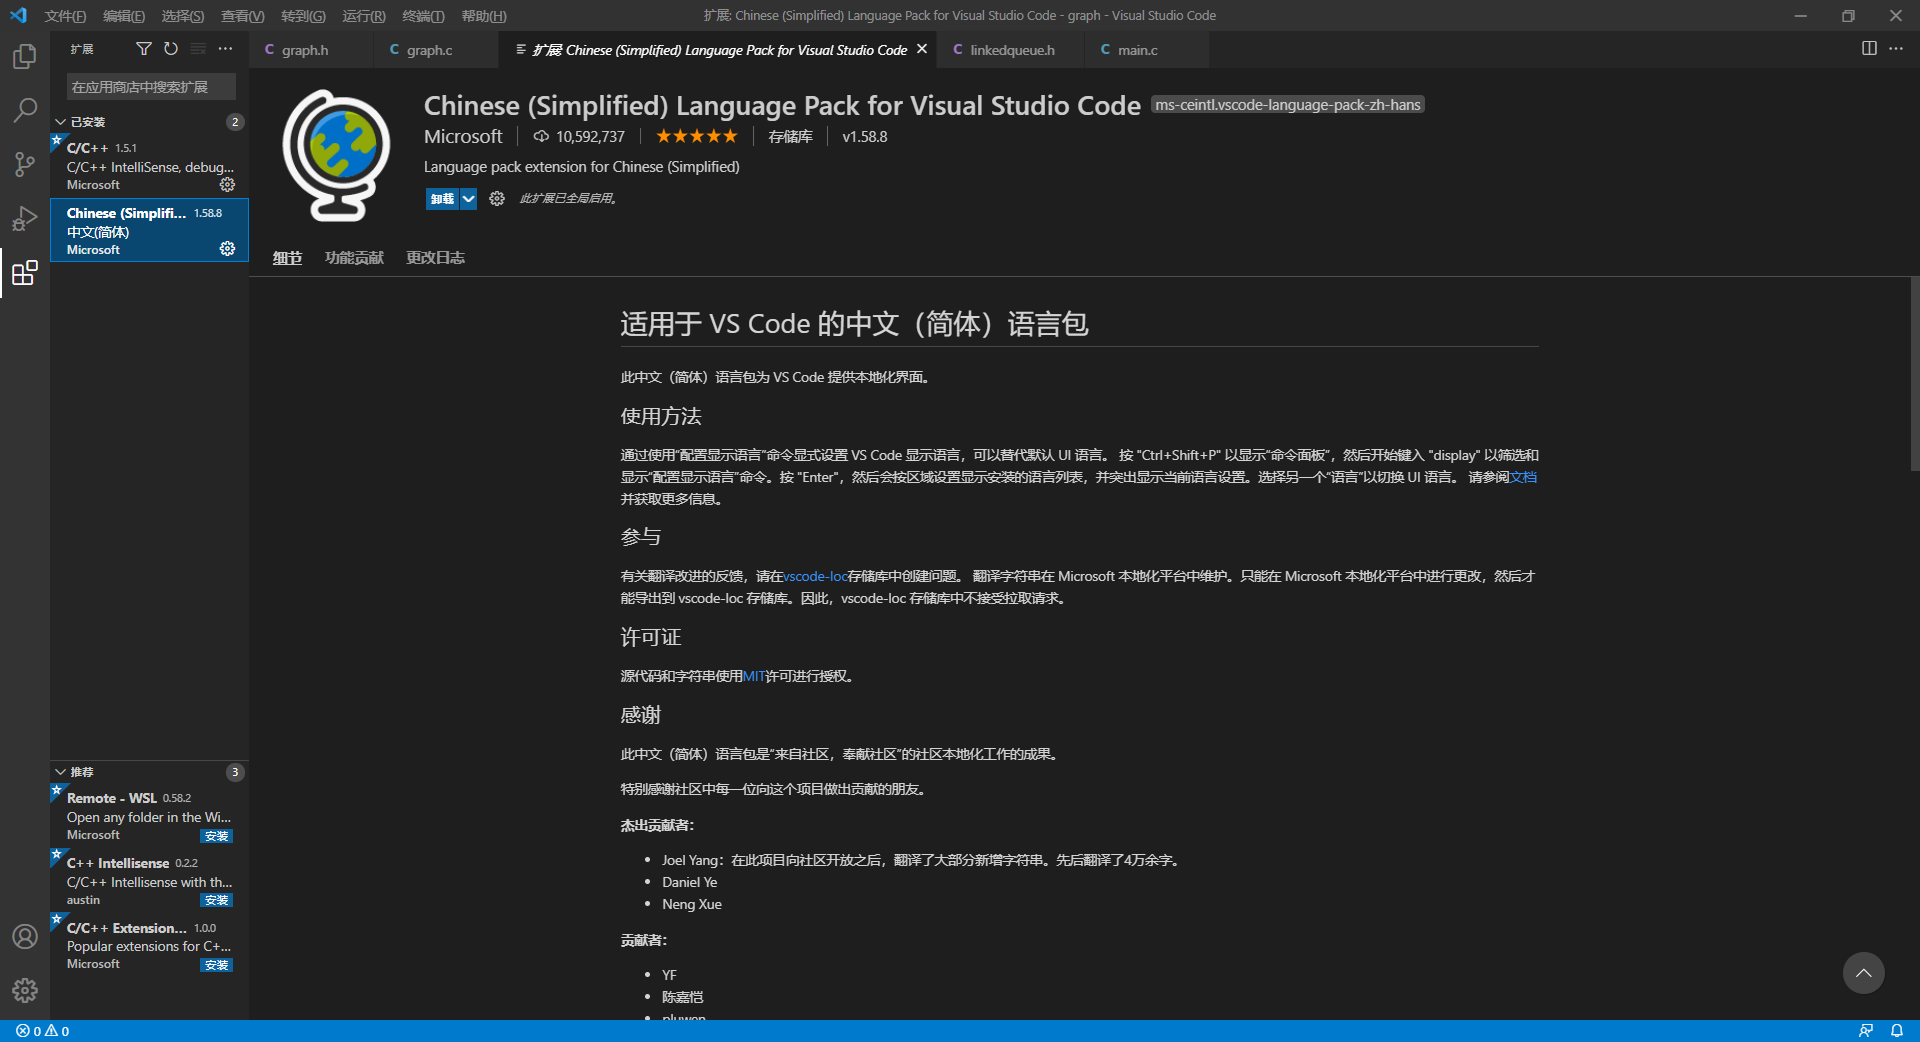Click the extension search input field

pyautogui.click(x=151, y=87)
